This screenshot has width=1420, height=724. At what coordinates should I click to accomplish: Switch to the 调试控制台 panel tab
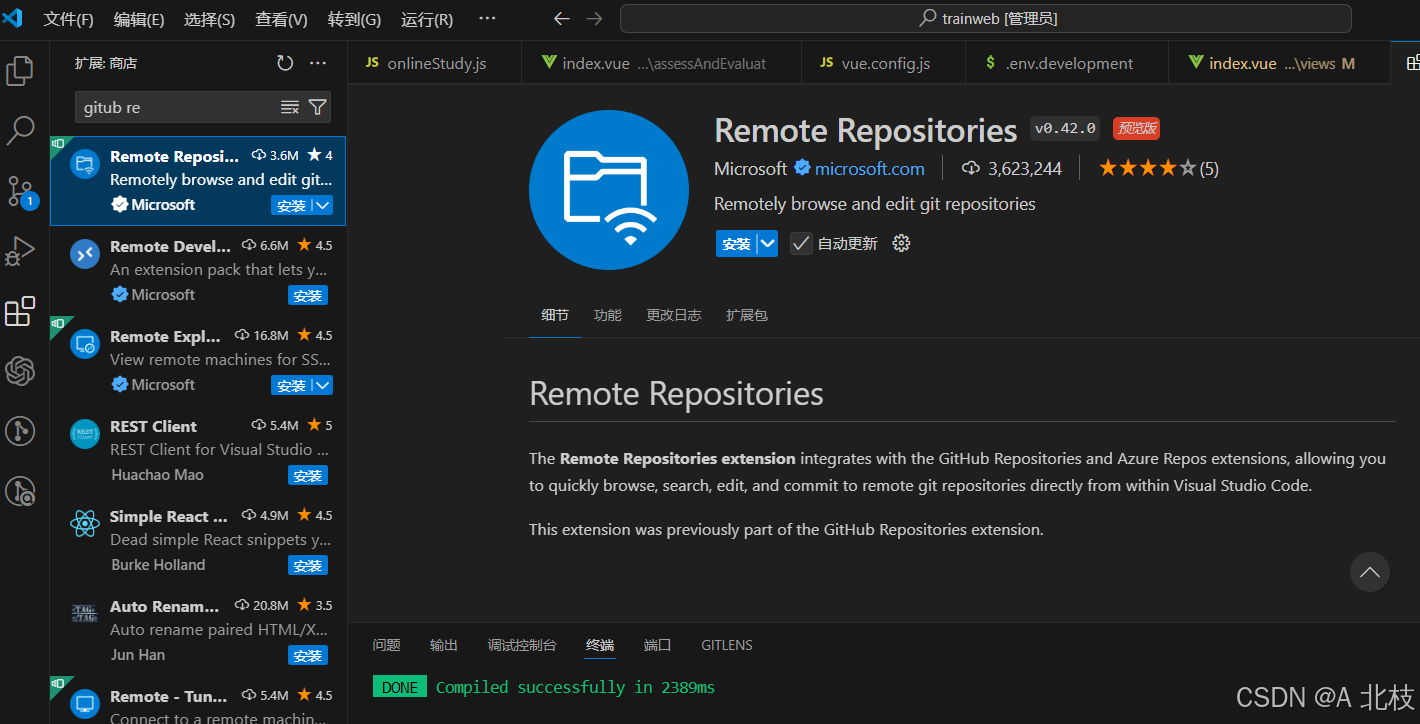pyautogui.click(x=522, y=645)
